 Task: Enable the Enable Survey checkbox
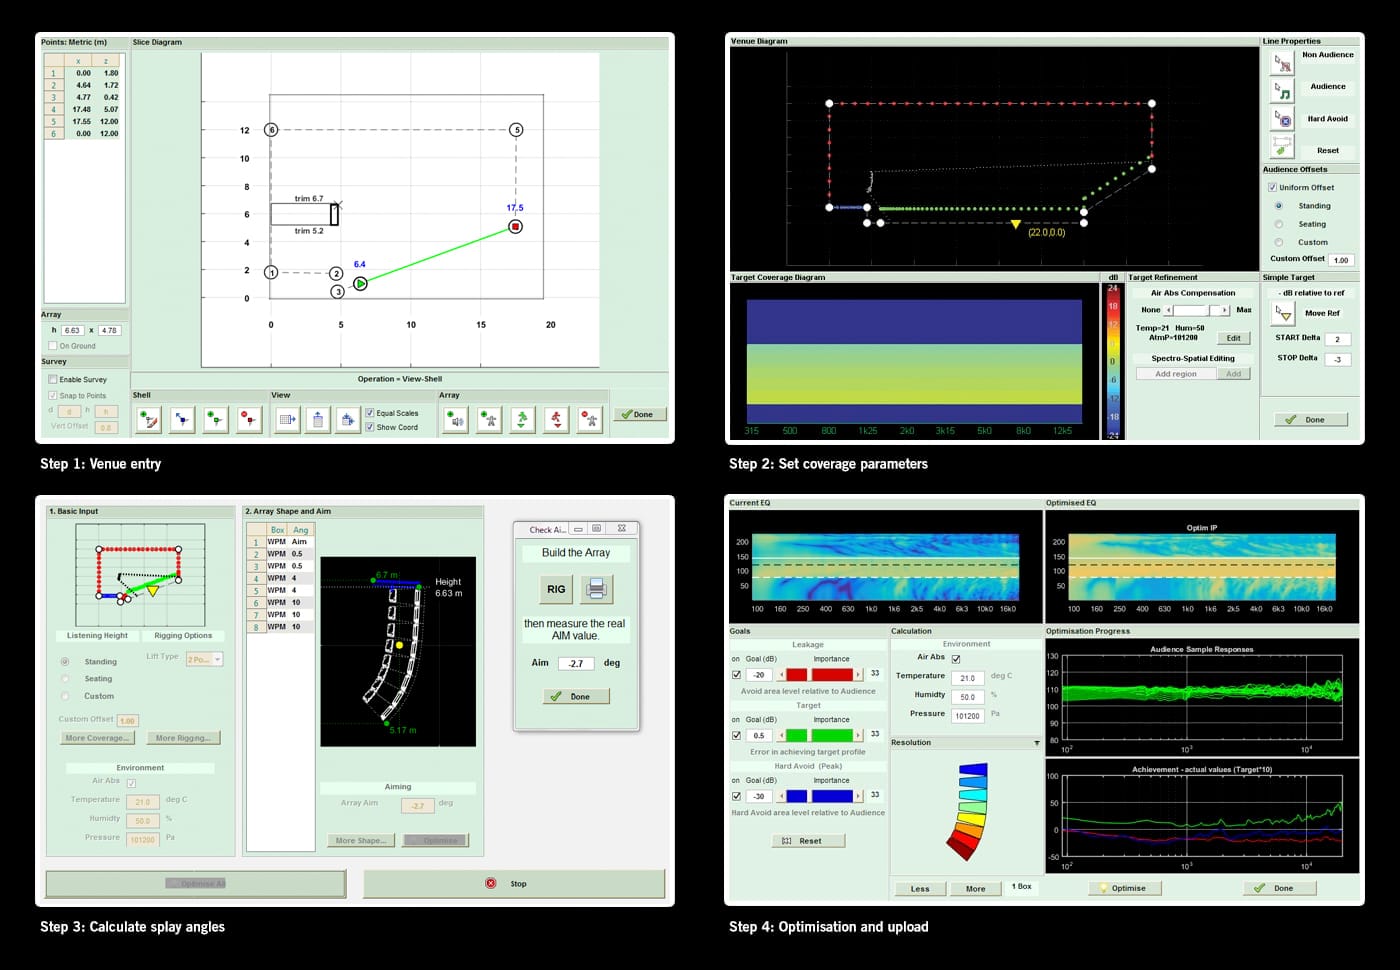click(x=53, y=380)
